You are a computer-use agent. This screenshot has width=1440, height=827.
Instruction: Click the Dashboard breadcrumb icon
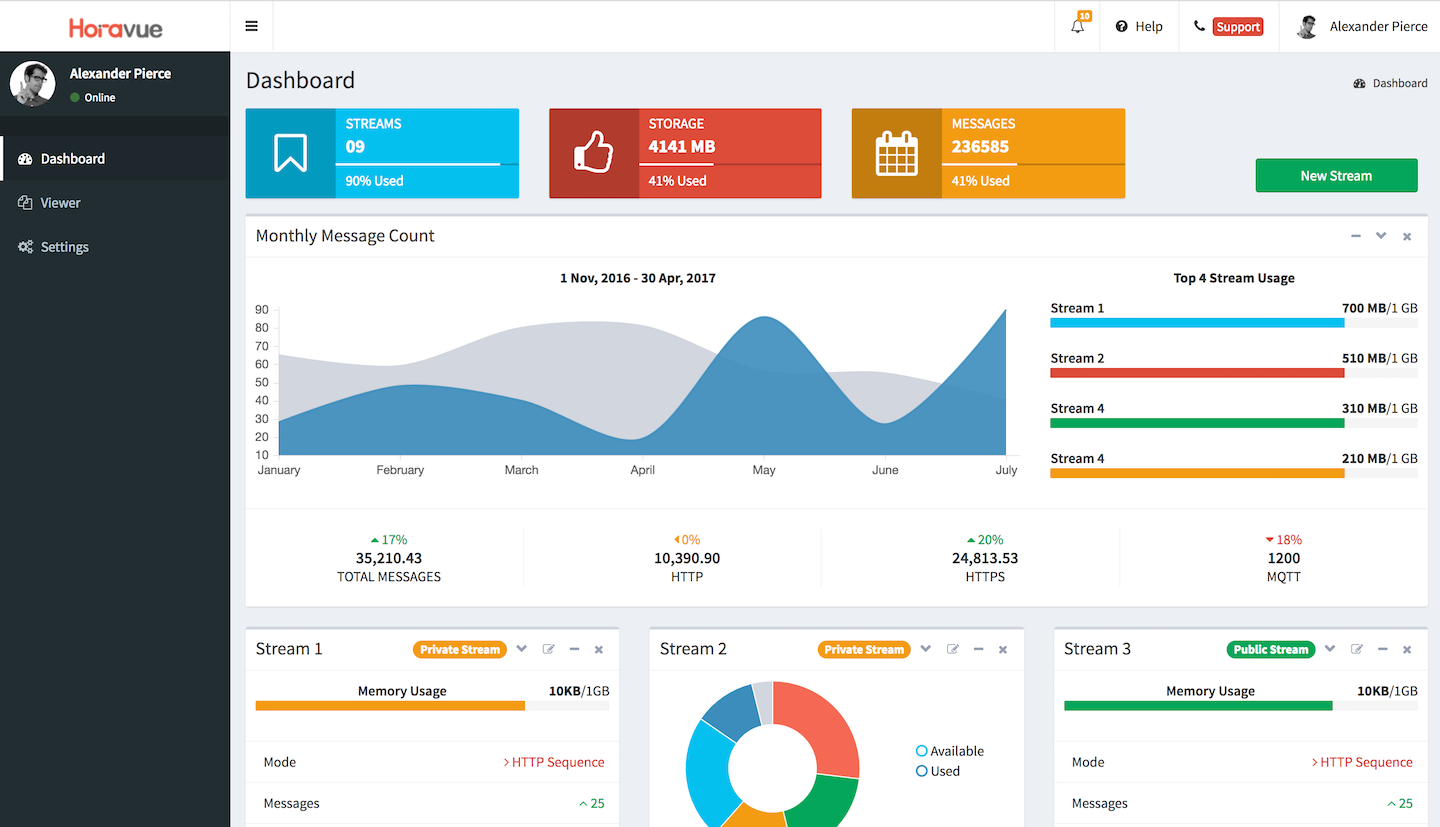(x=1359, y=83)
